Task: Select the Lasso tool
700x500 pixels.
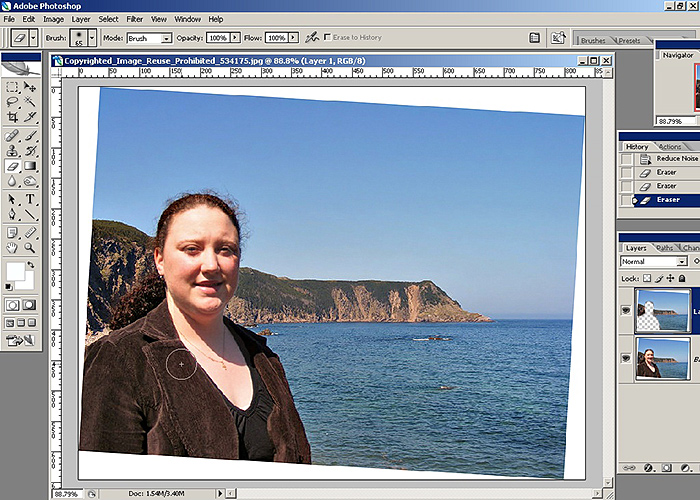Action: (x=12, y=101)
